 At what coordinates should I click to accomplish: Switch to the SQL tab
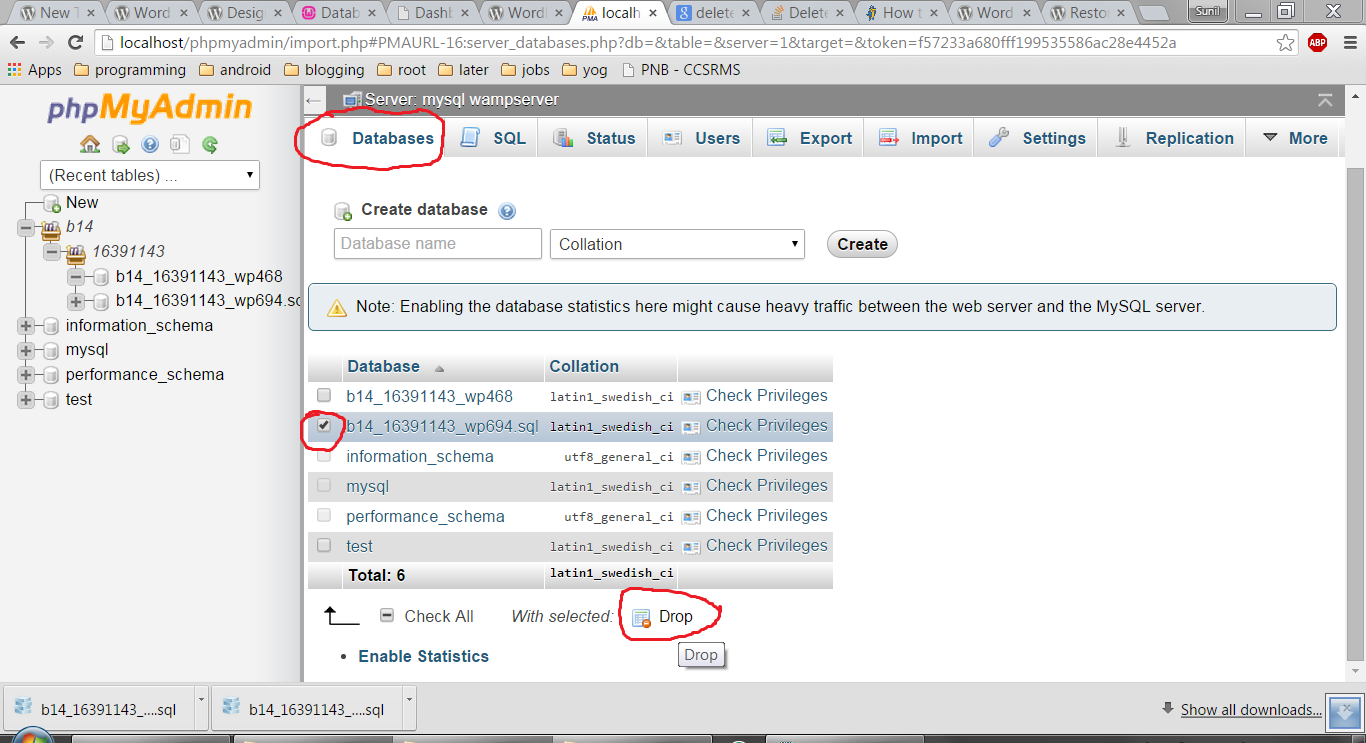tap(494, 138)
